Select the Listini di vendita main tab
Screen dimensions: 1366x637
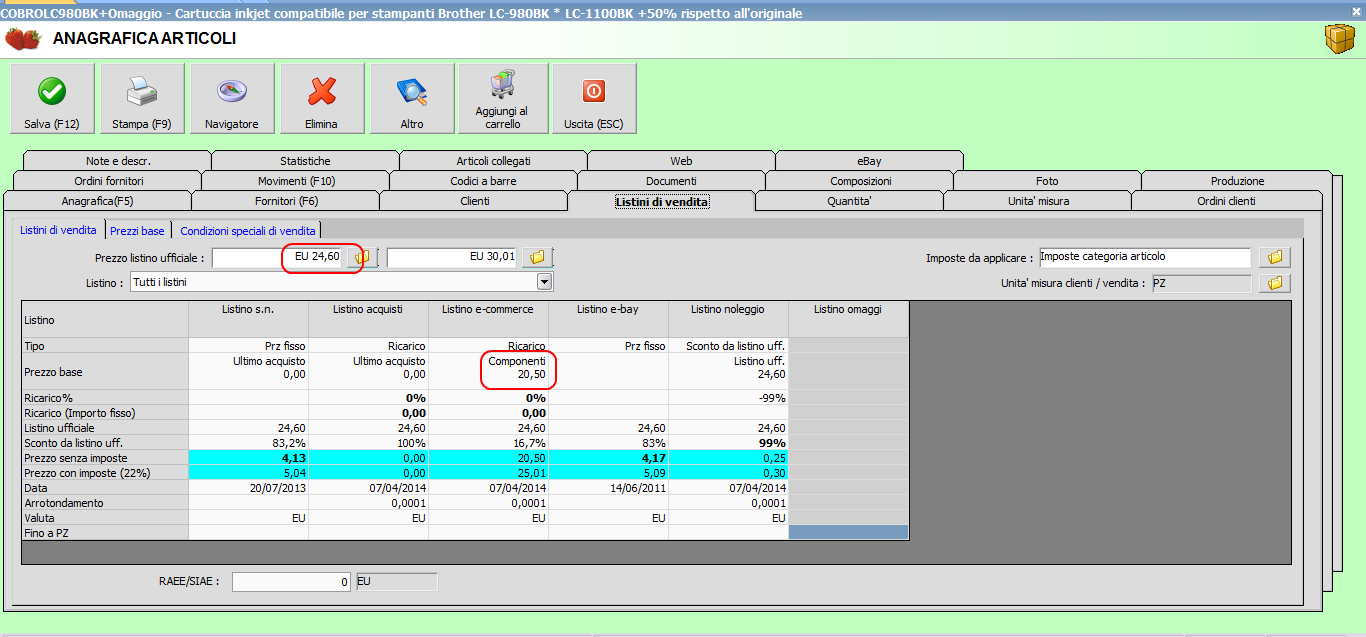coord(662,201)
